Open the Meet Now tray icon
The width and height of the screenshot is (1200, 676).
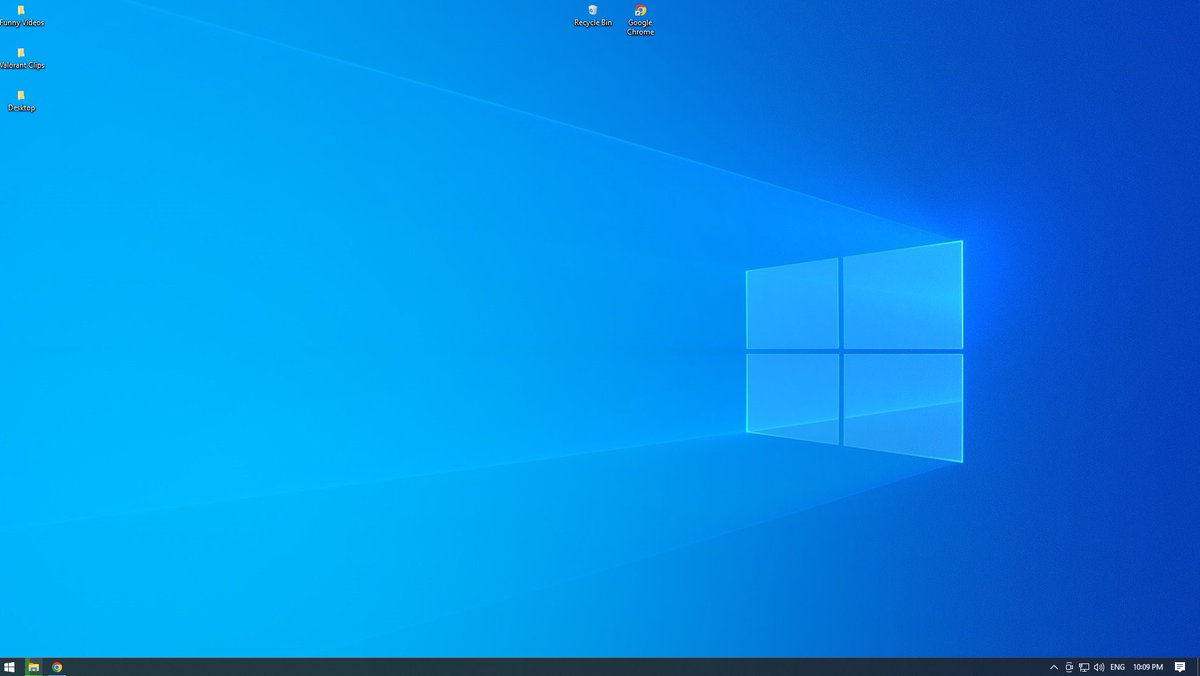(x=1069, y=667)
